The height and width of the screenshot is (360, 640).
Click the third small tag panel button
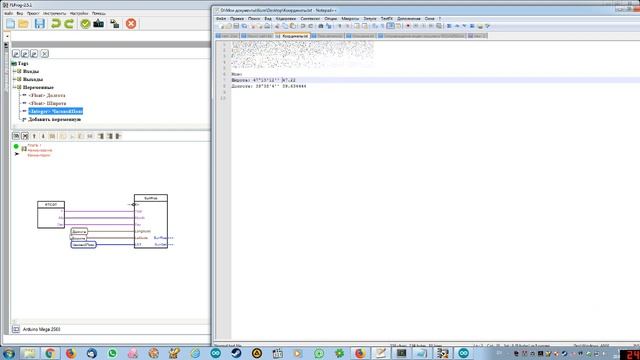(34, 53)
